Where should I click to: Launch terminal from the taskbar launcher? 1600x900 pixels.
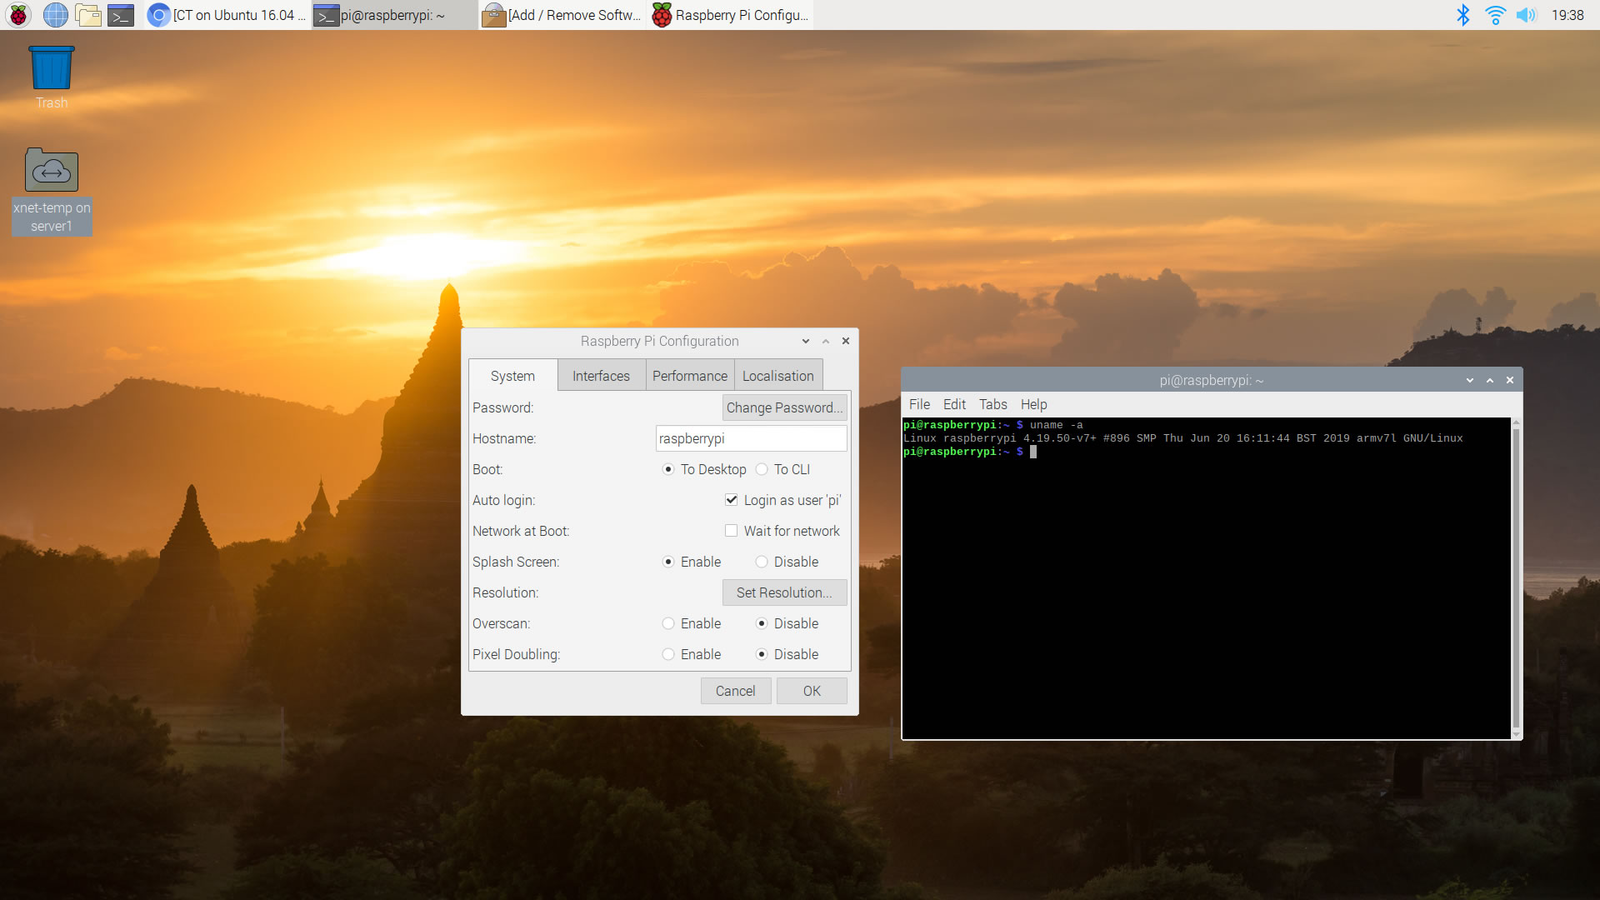121,15
